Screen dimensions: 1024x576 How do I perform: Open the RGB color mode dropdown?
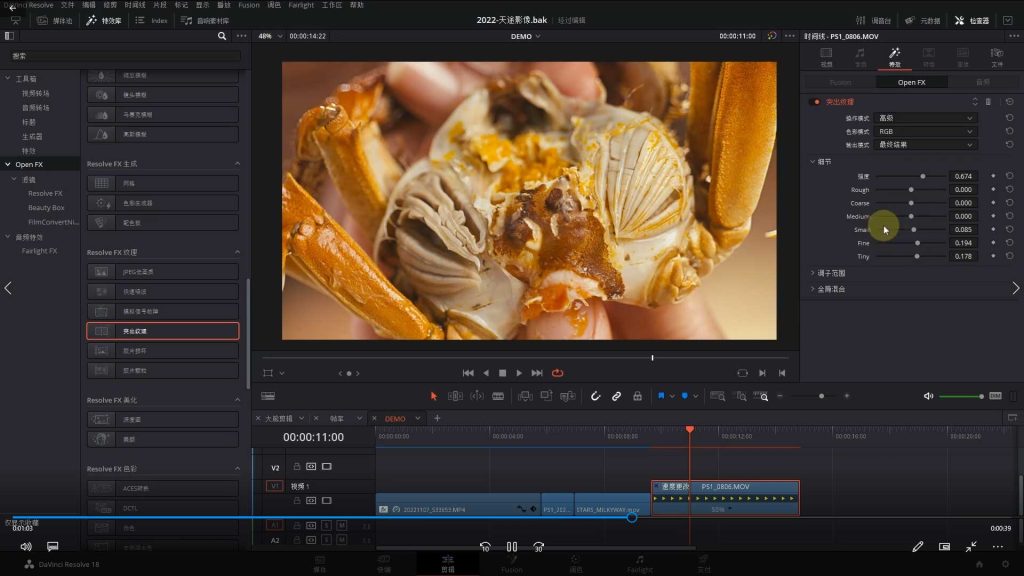tap(925, 131)
